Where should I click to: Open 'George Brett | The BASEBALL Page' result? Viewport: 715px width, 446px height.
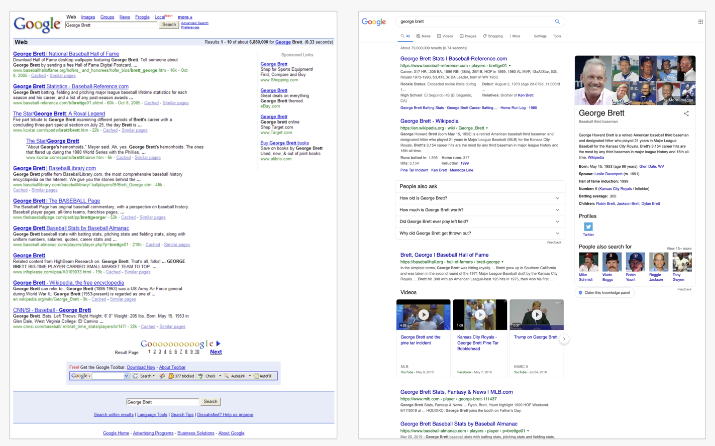(56, 201)
